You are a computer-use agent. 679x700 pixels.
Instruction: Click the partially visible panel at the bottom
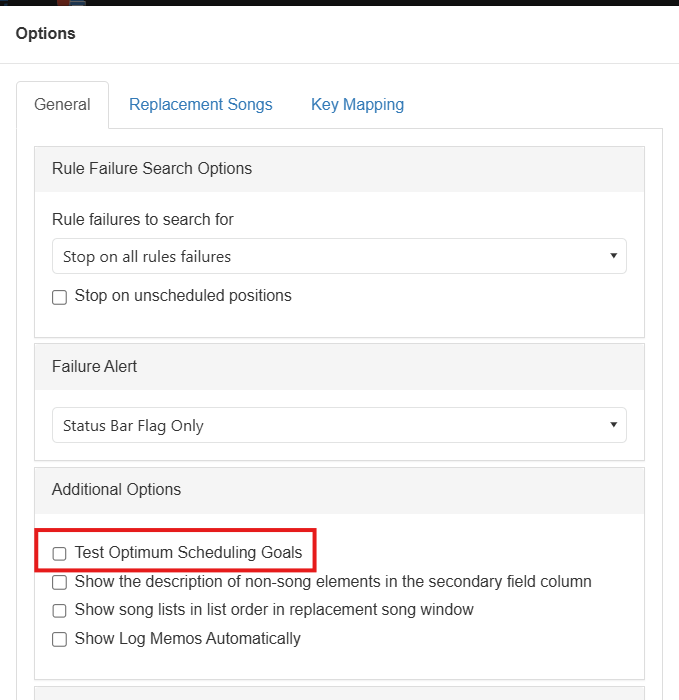click(x=339, y=693)
